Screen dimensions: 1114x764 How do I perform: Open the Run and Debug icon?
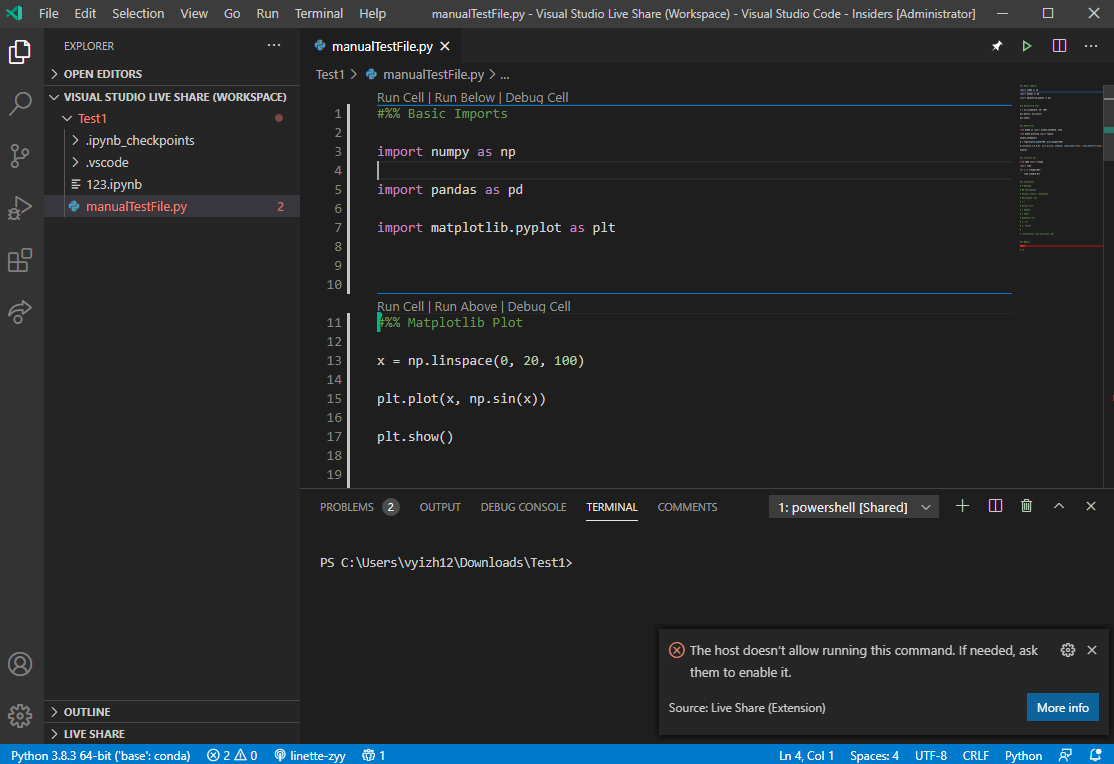pos(19,208)
